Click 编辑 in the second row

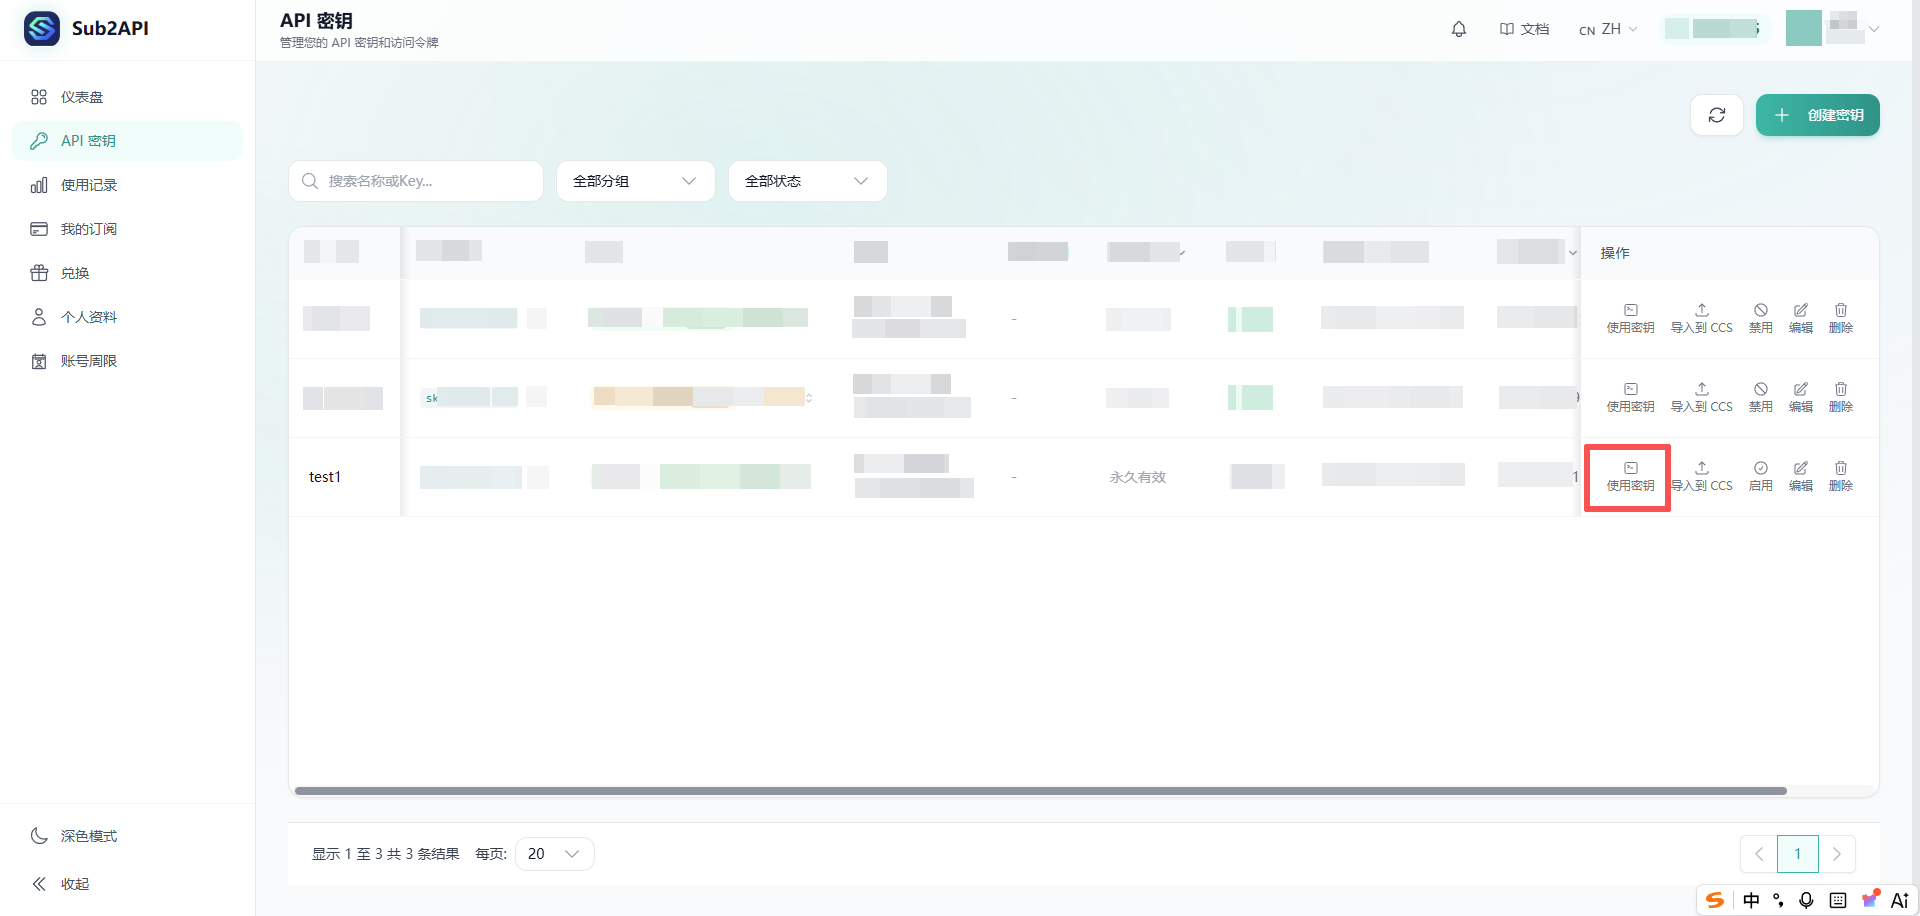pos(1801,398)
